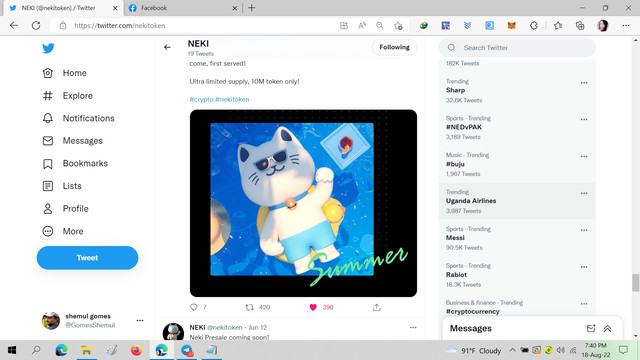Open Messages in the left sidebar

73,141
